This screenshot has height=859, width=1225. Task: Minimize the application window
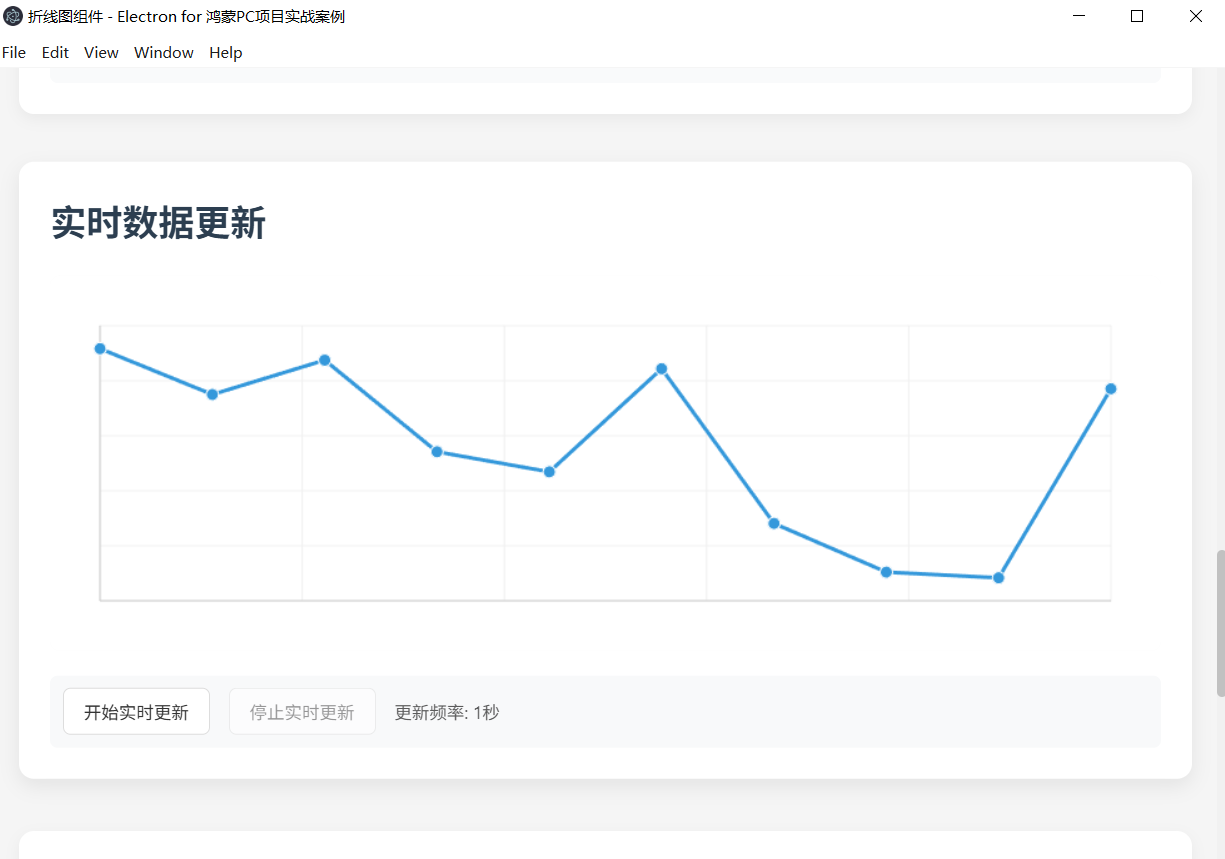click(1079, 16)
